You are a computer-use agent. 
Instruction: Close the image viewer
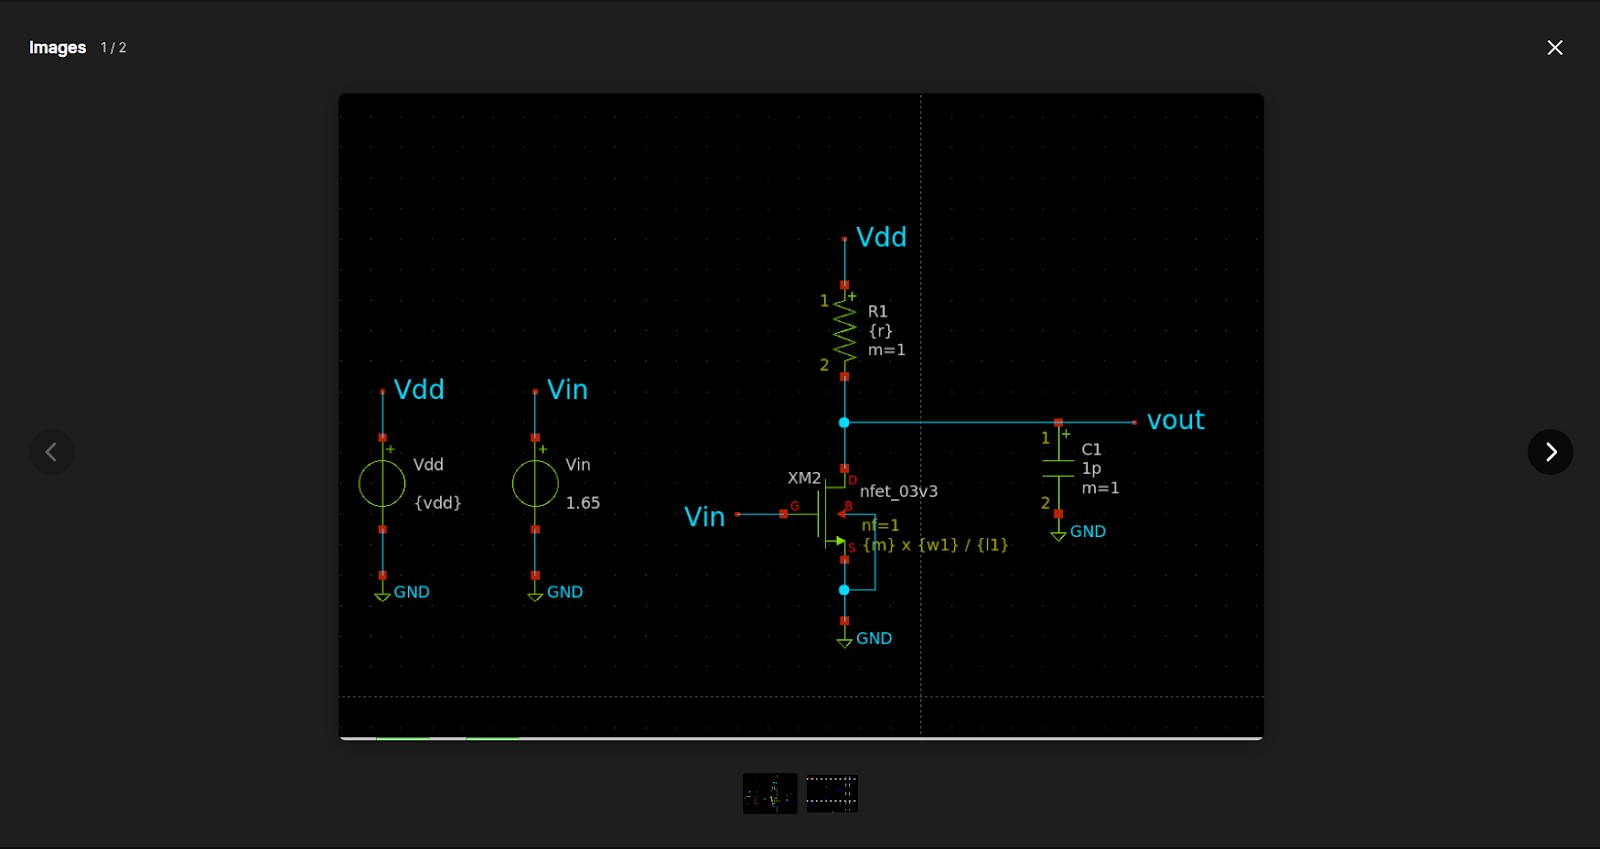pyautogui.click(x=1555, y=47)
